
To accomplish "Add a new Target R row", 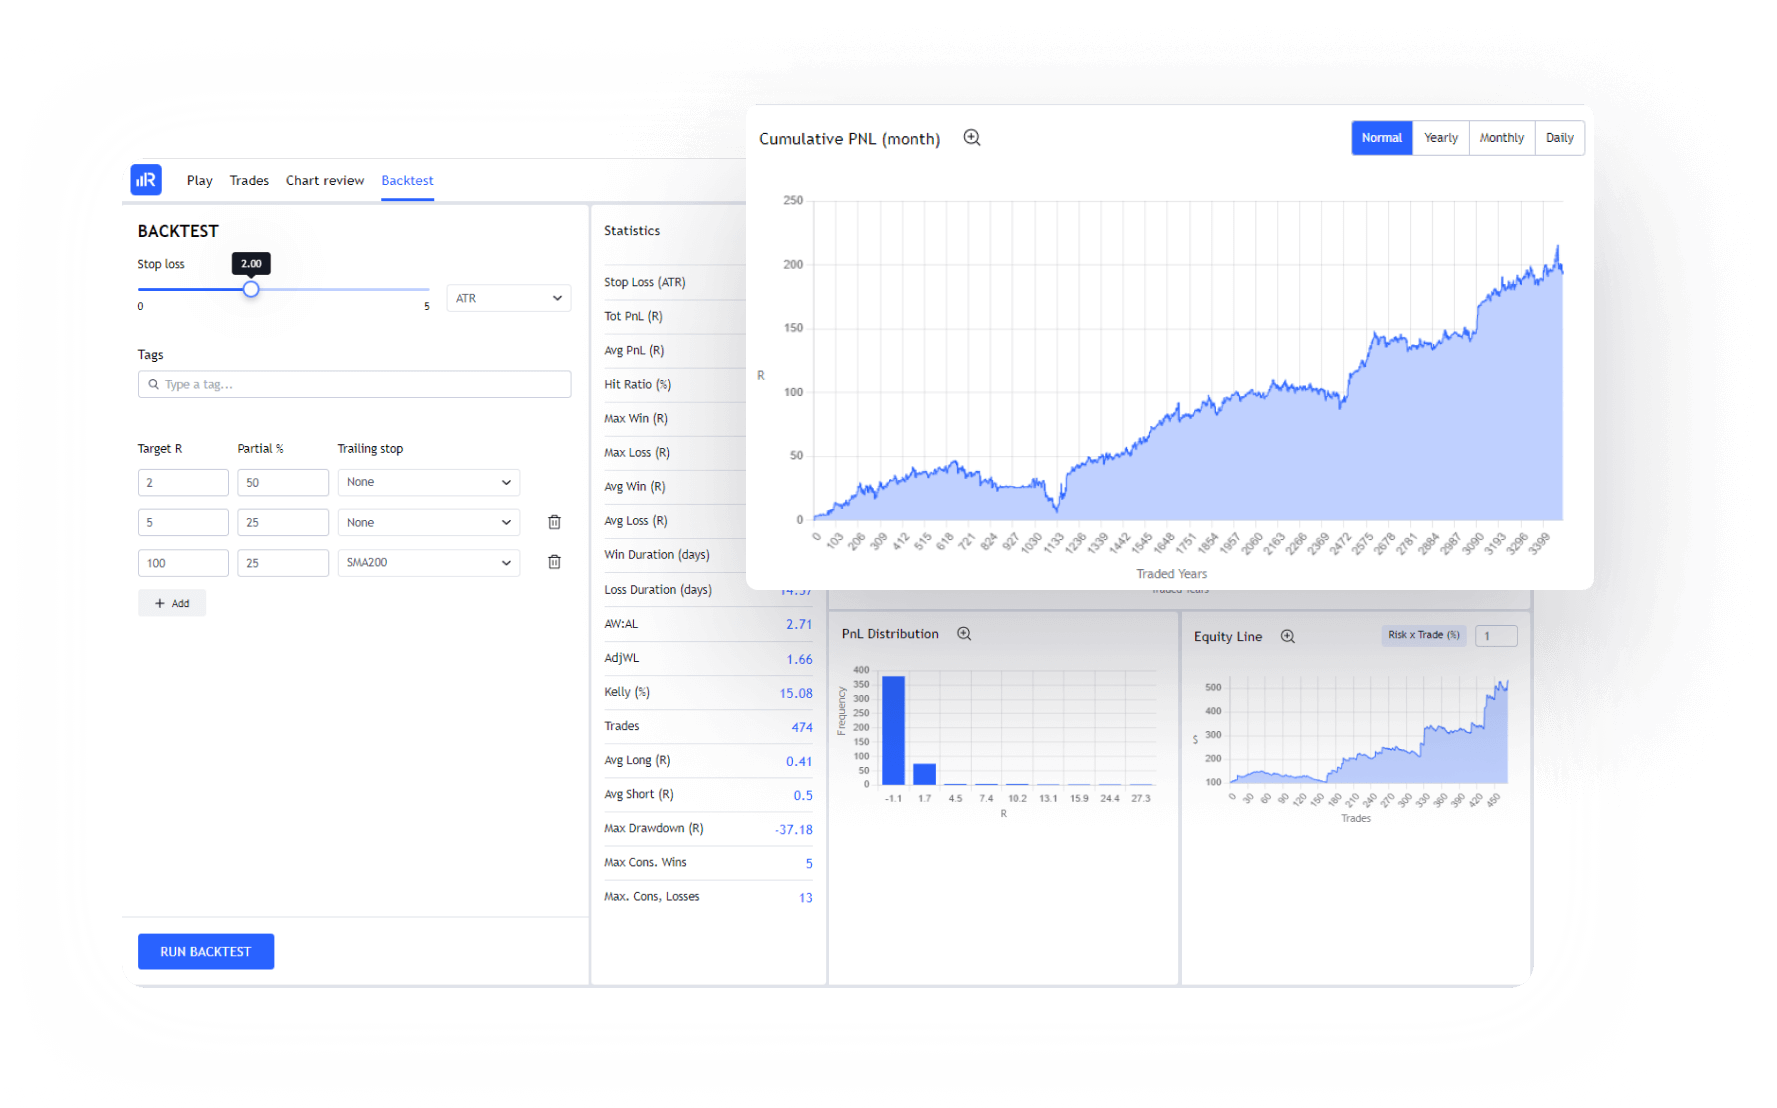I will [172, 603].
